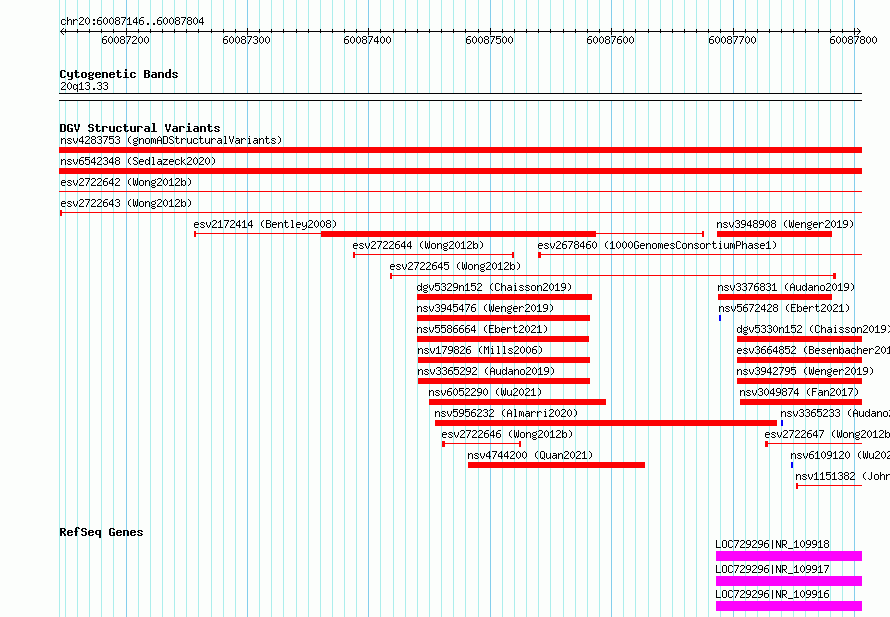The width and height of the screenshot is (890, 617).
Task: Open the esv2722642 Wong2012b variant label
Action: 126,182
